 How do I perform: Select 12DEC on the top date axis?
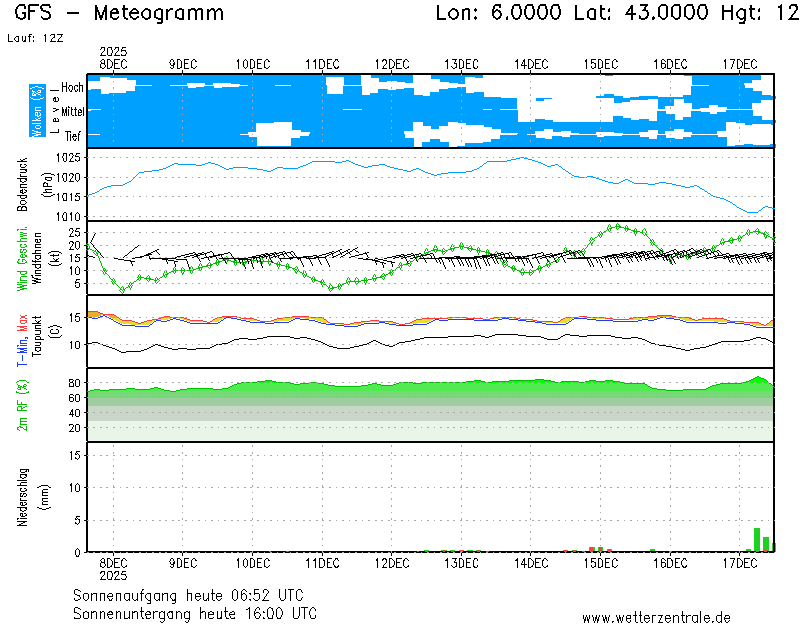click(392, 64)
